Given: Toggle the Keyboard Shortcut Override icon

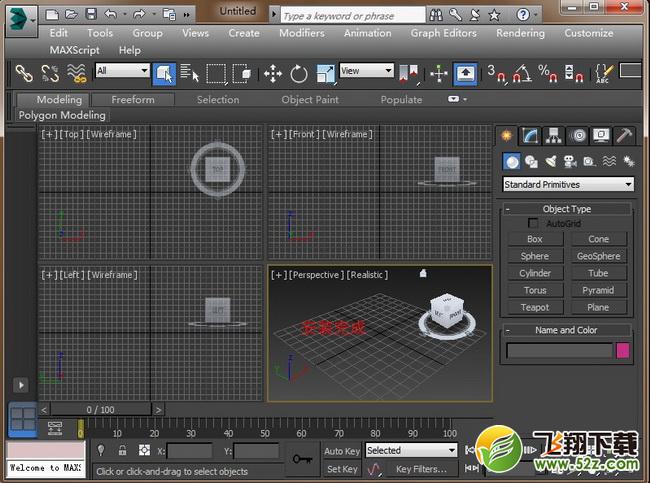Looking at the screenshot, I should [x=465, y=74].
